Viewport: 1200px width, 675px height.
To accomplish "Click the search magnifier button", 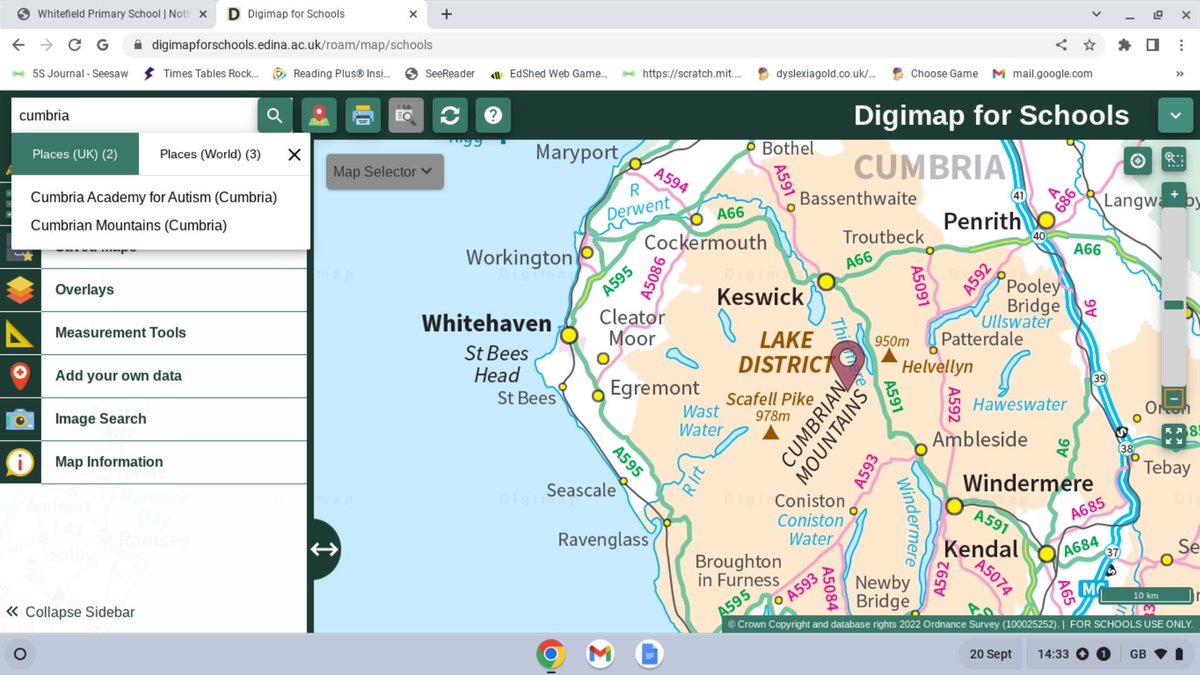I will click(275, 115).
